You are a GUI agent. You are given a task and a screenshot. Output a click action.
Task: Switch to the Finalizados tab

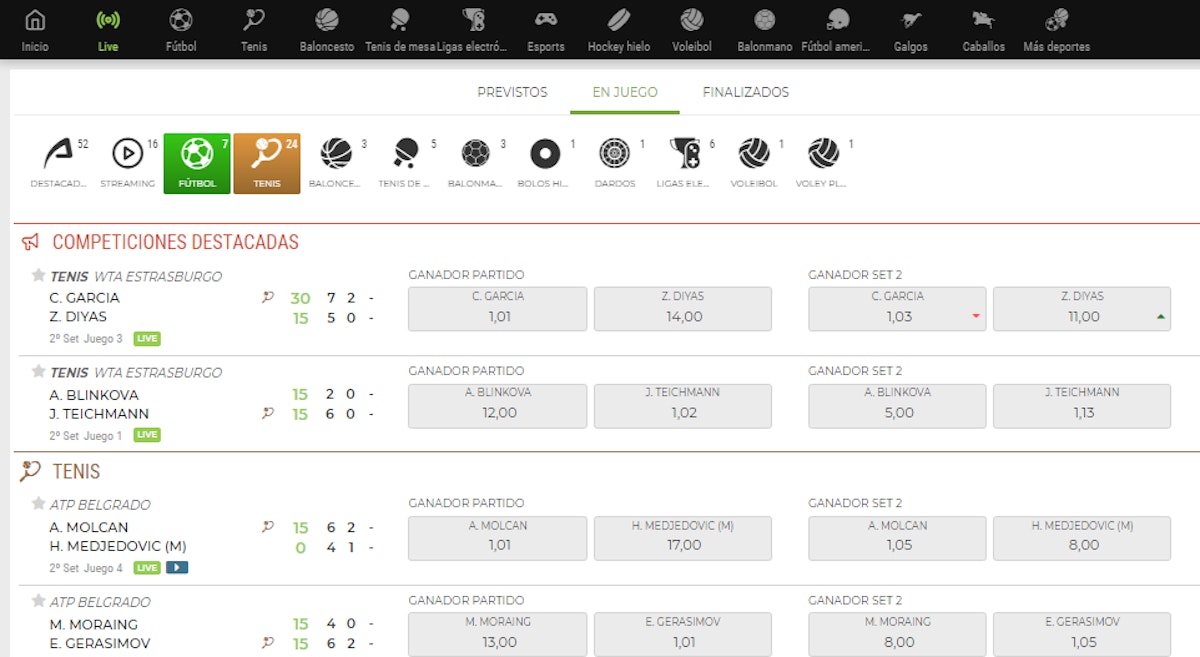point(745,92)
